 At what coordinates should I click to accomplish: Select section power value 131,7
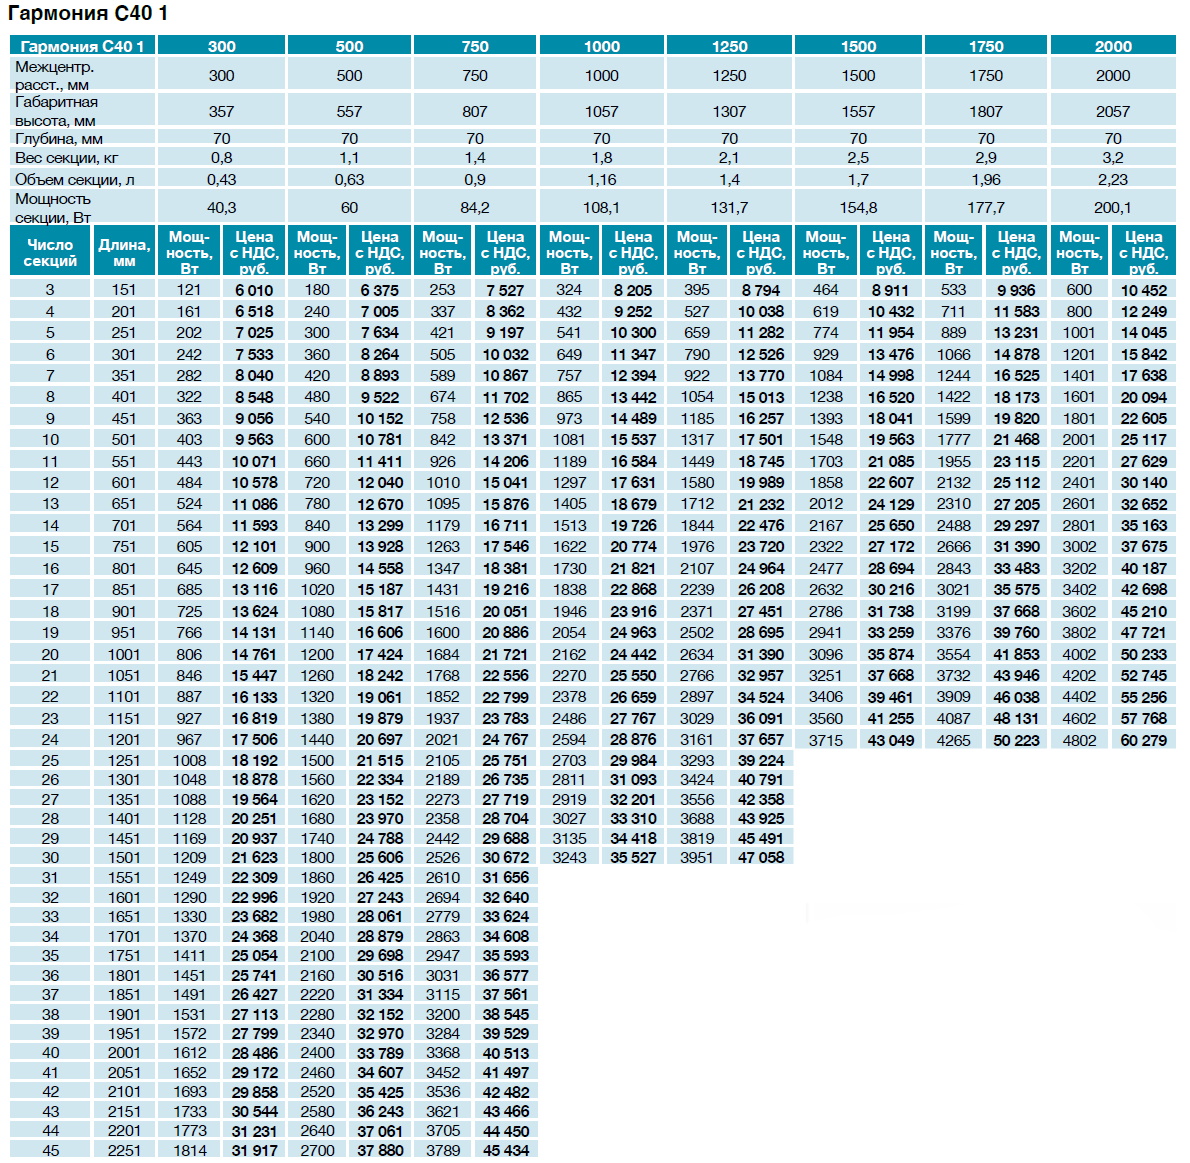(729, 208)
